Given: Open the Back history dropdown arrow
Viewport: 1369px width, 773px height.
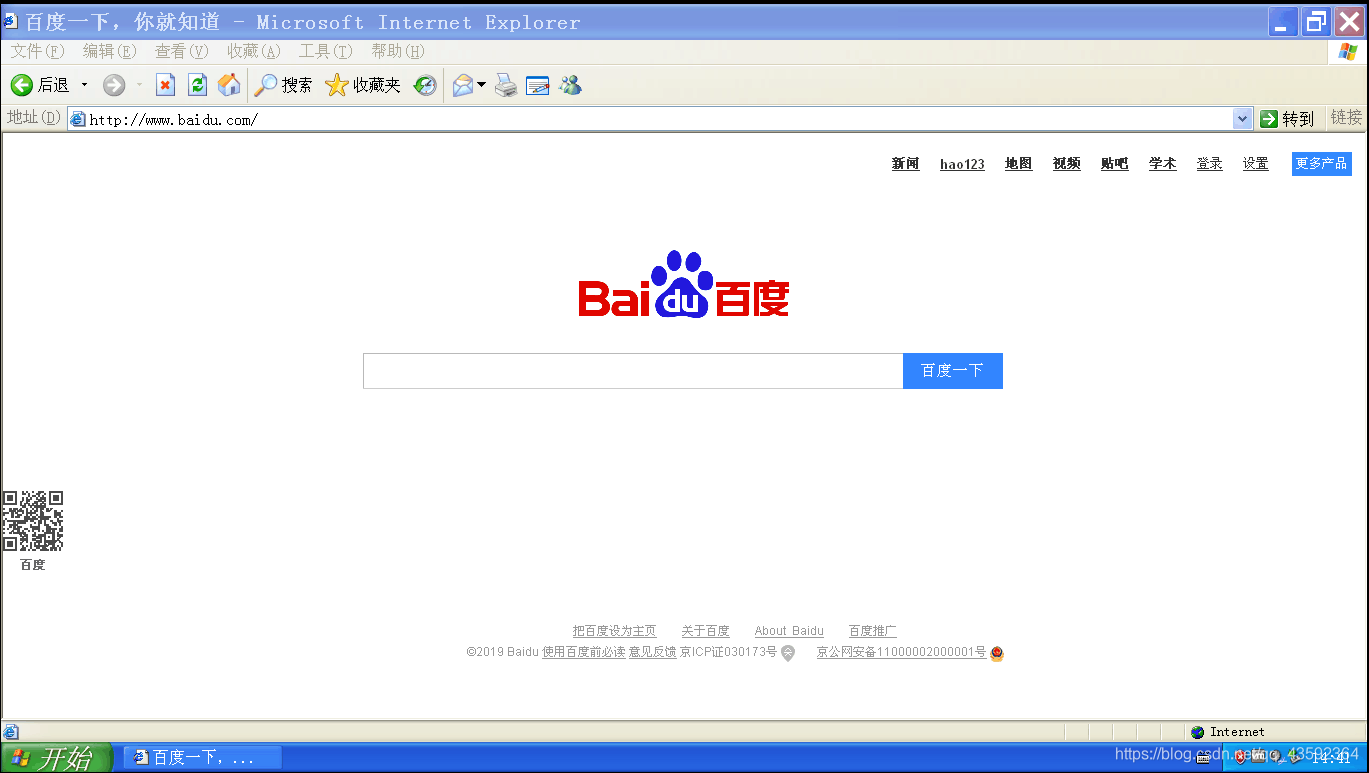Looking at the screenshot, I should click(84, 86).
